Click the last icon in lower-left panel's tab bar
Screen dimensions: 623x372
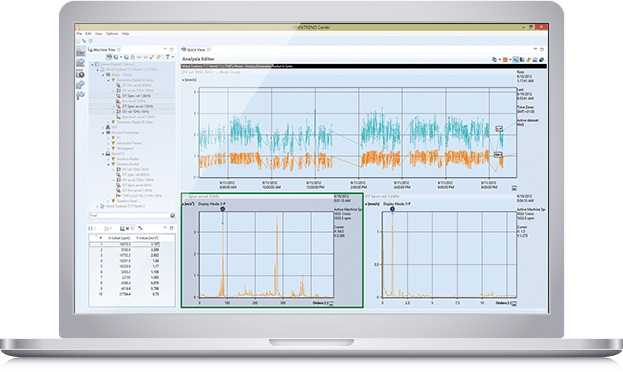(140, 228)
